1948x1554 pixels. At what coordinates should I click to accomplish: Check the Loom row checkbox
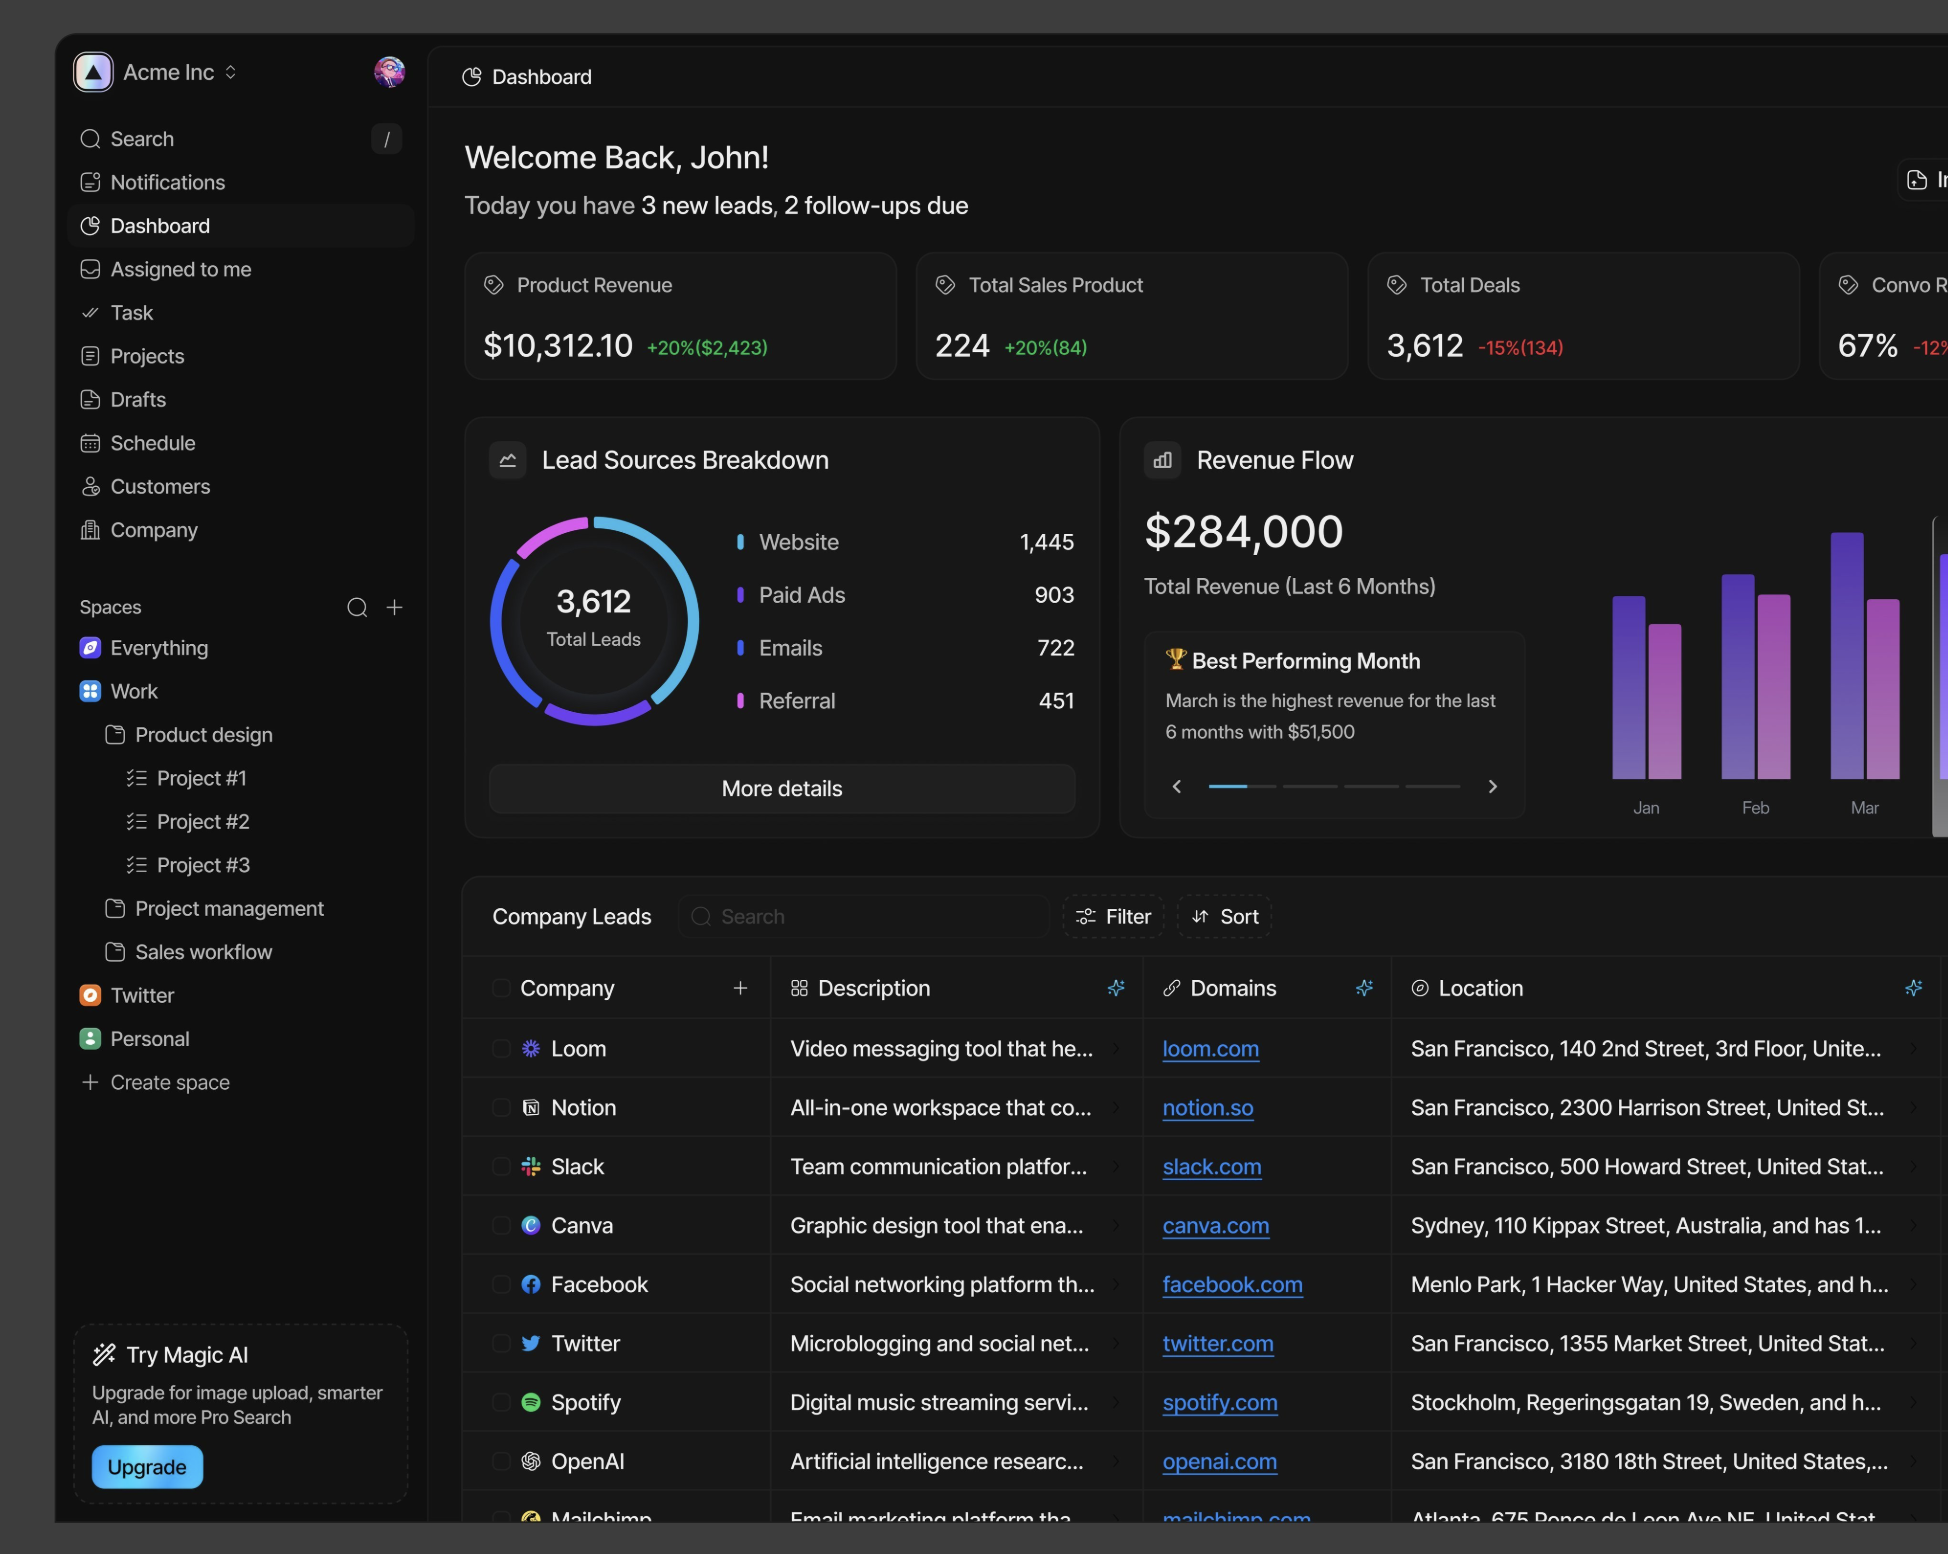click(501, 1048)
